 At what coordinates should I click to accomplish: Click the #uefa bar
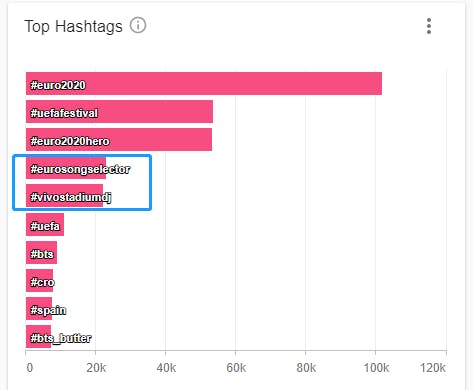45,225
